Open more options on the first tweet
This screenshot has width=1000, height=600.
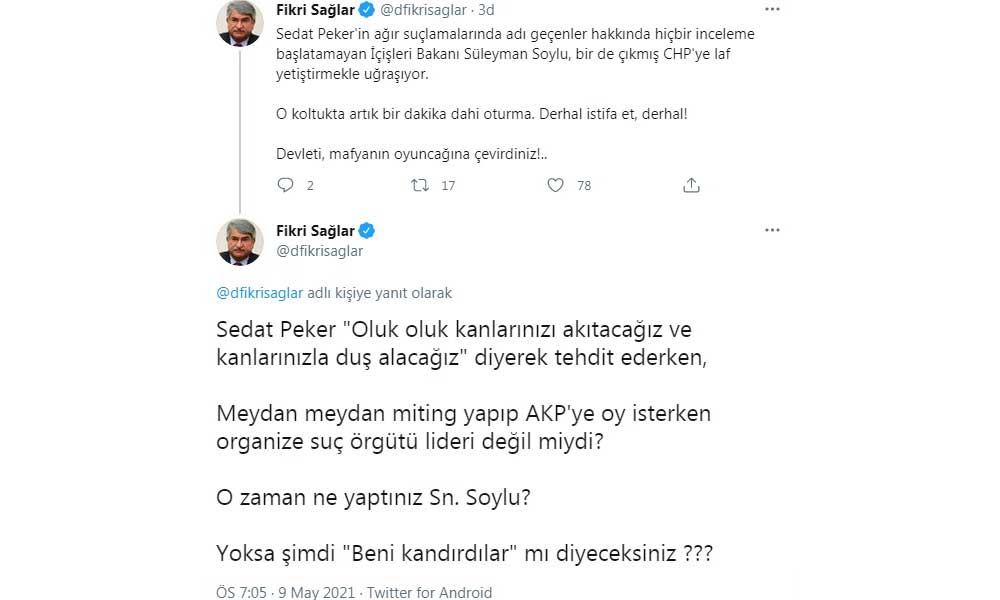(x=771, y=10)
